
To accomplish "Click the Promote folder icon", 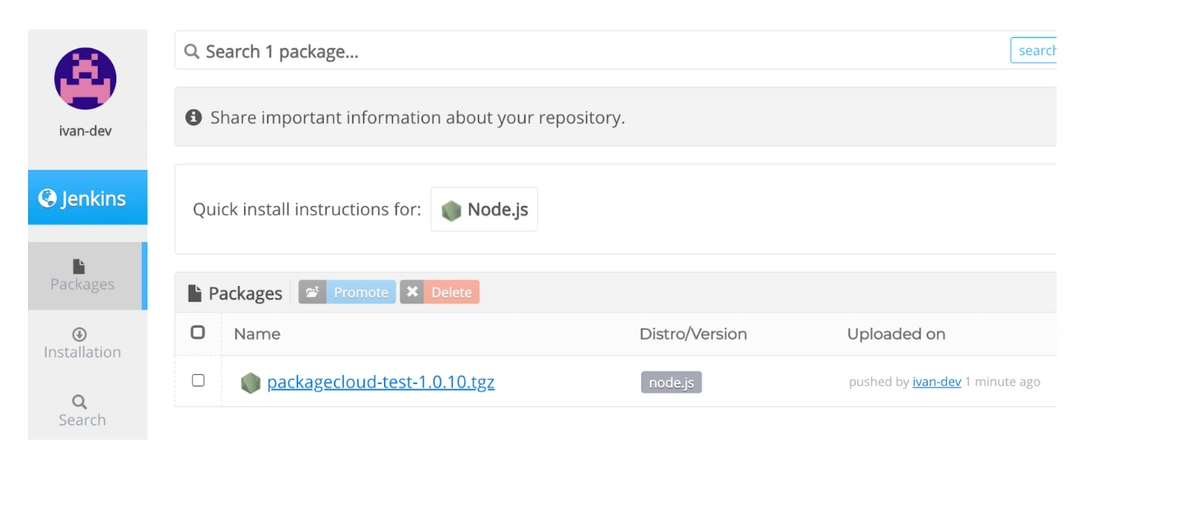I will click(312, 292).
